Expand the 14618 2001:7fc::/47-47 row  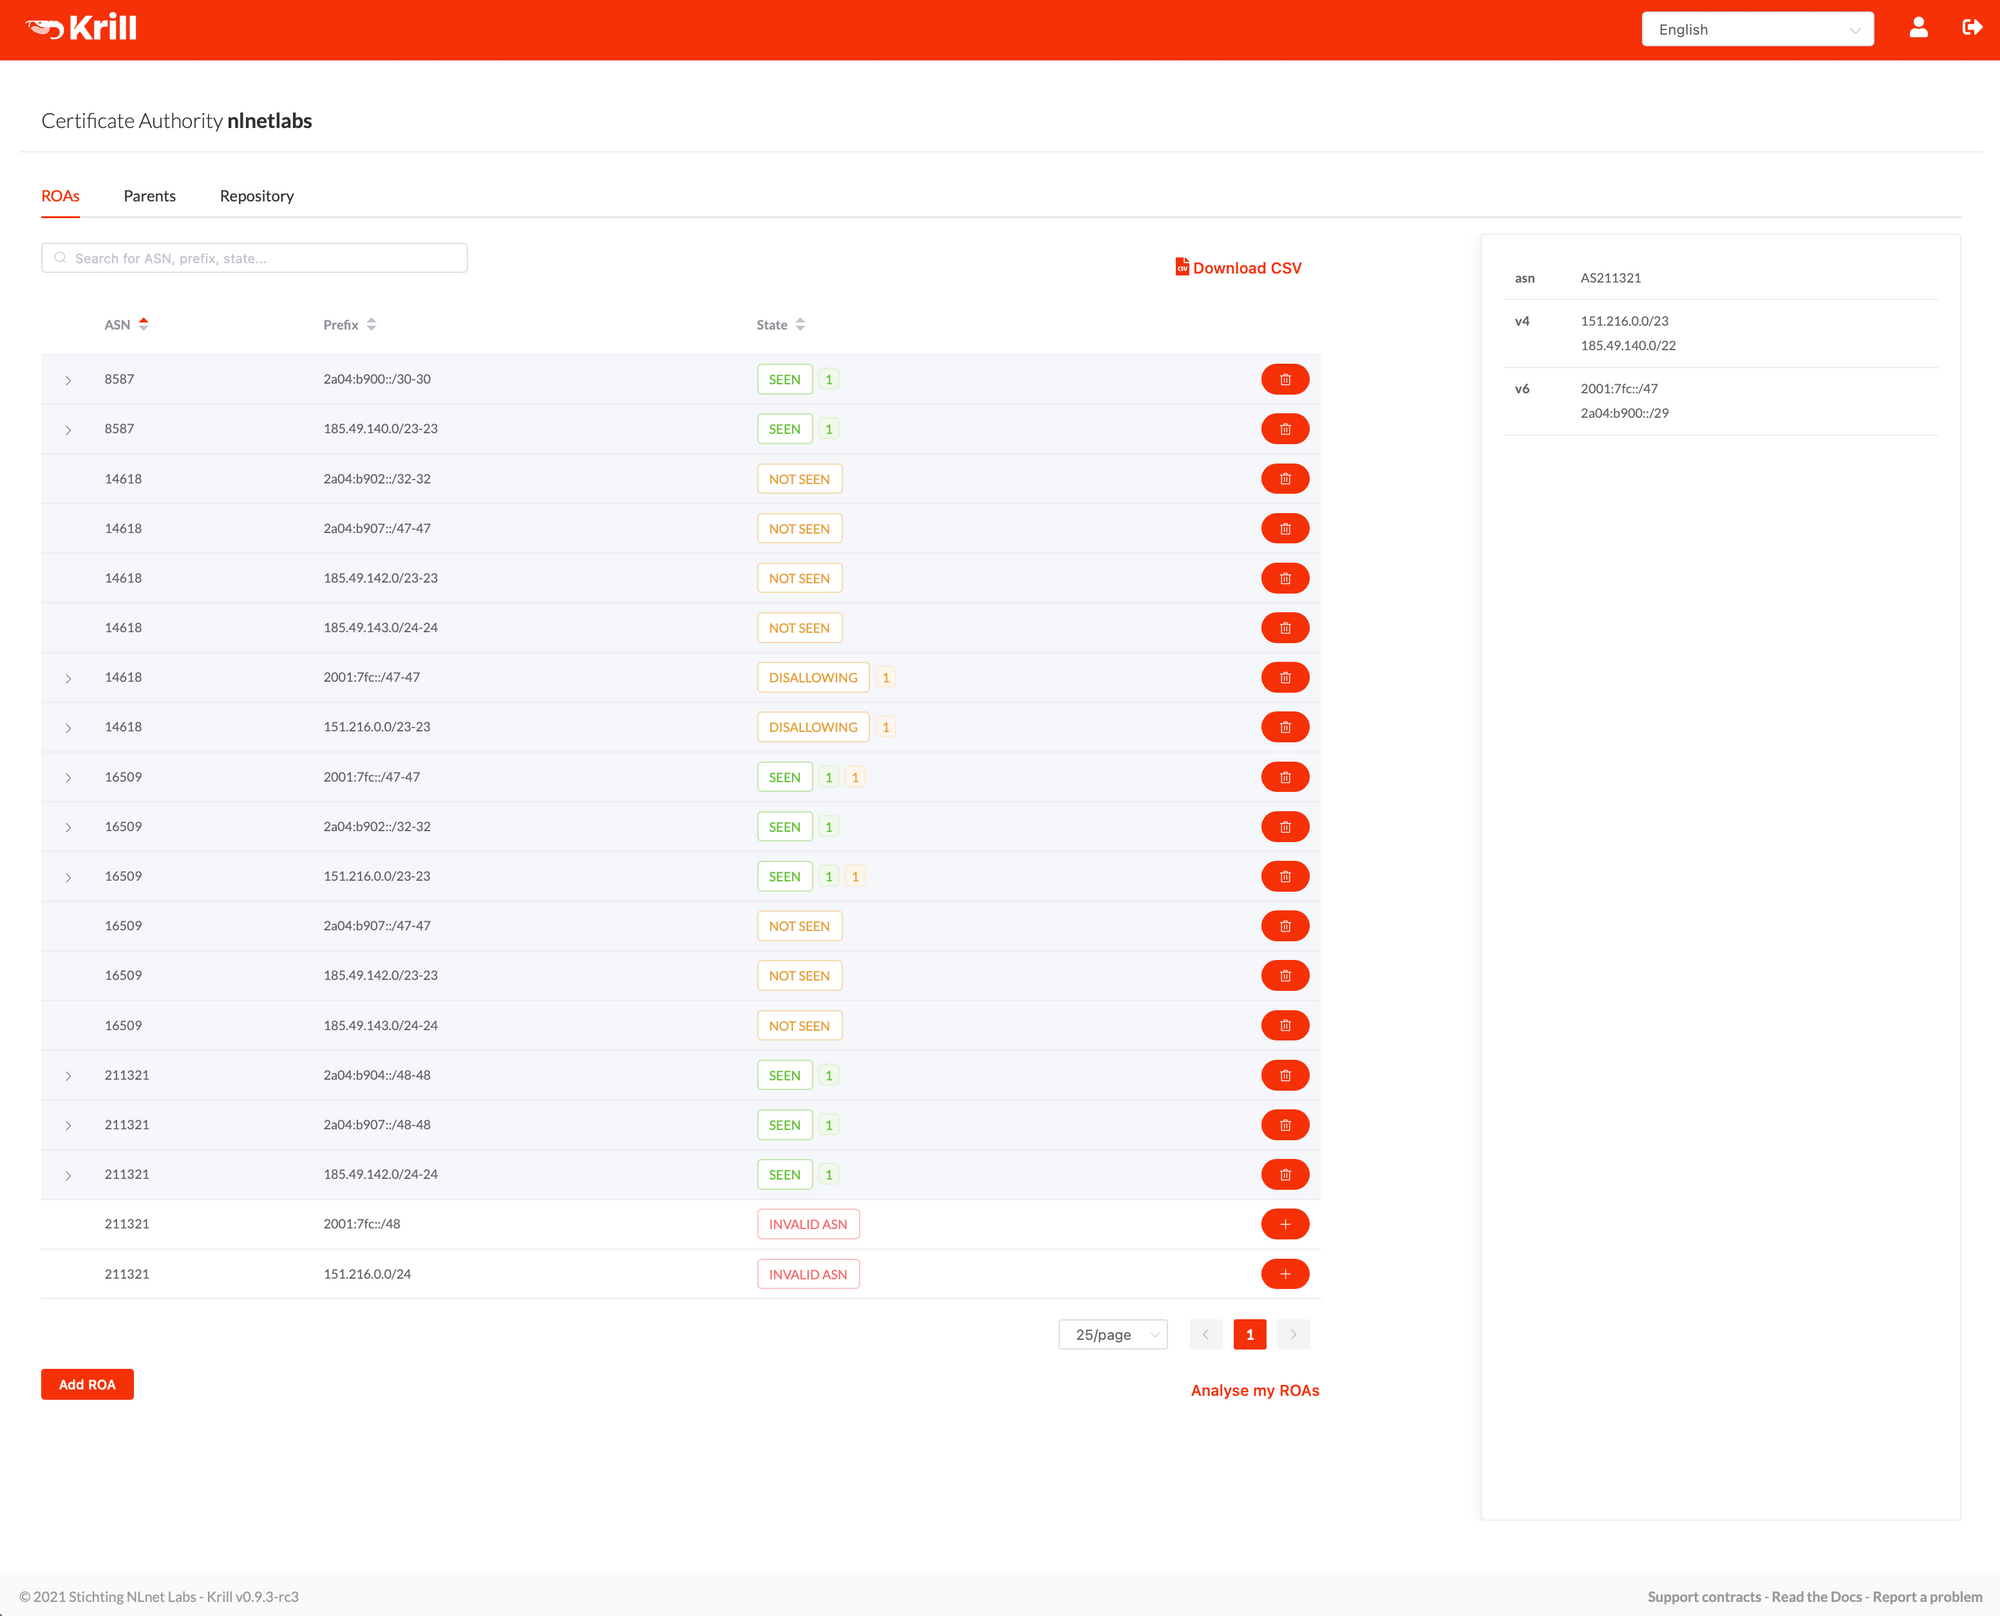68,678
